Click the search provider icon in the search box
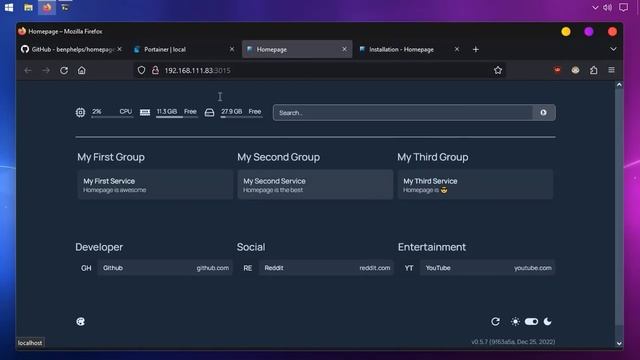The width and height of the screenshot is (640, 360). (544, 113)
